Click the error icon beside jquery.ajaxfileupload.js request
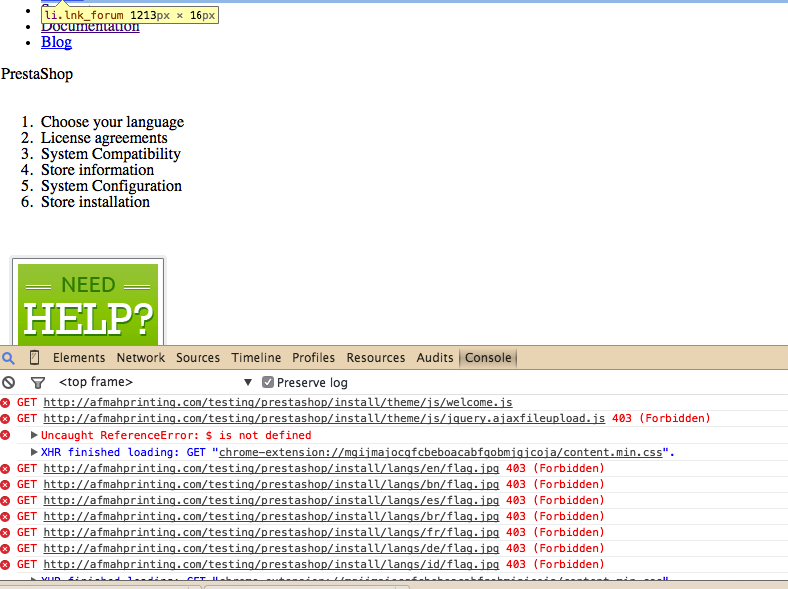This screenshot has height=589, width=788. [5, 419]
